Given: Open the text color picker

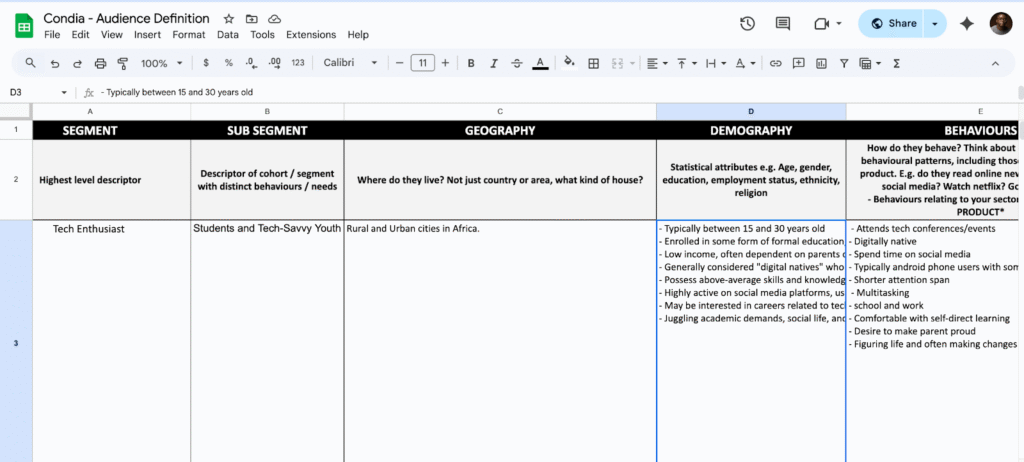Looking at the screenshot, I should point(540,63).
